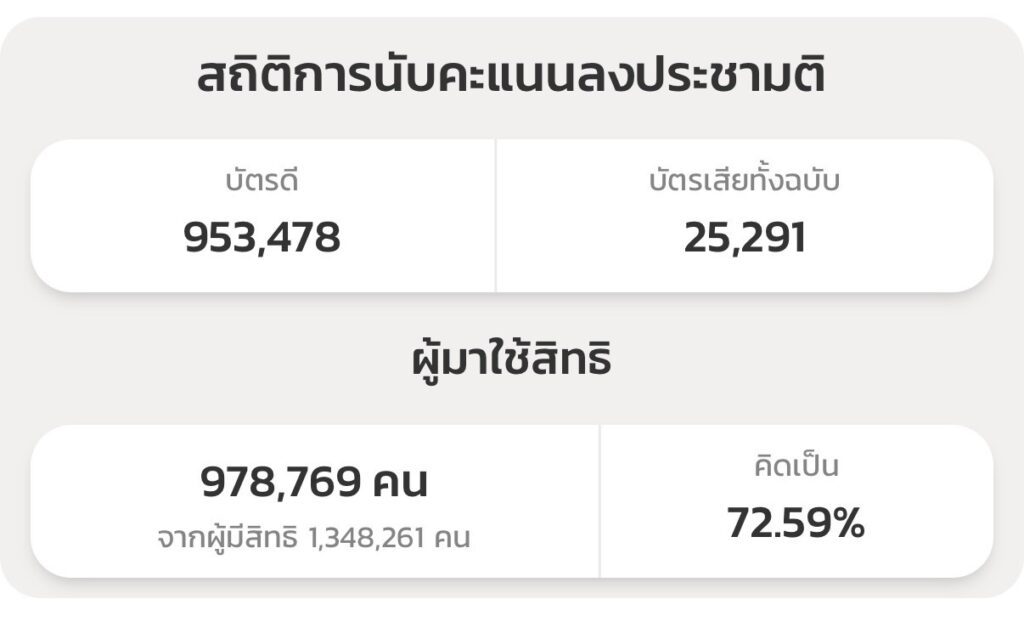This screenshot has width=1024, height=633.
Task: Click the blank space right of 25,291
Action: [900, 237]
